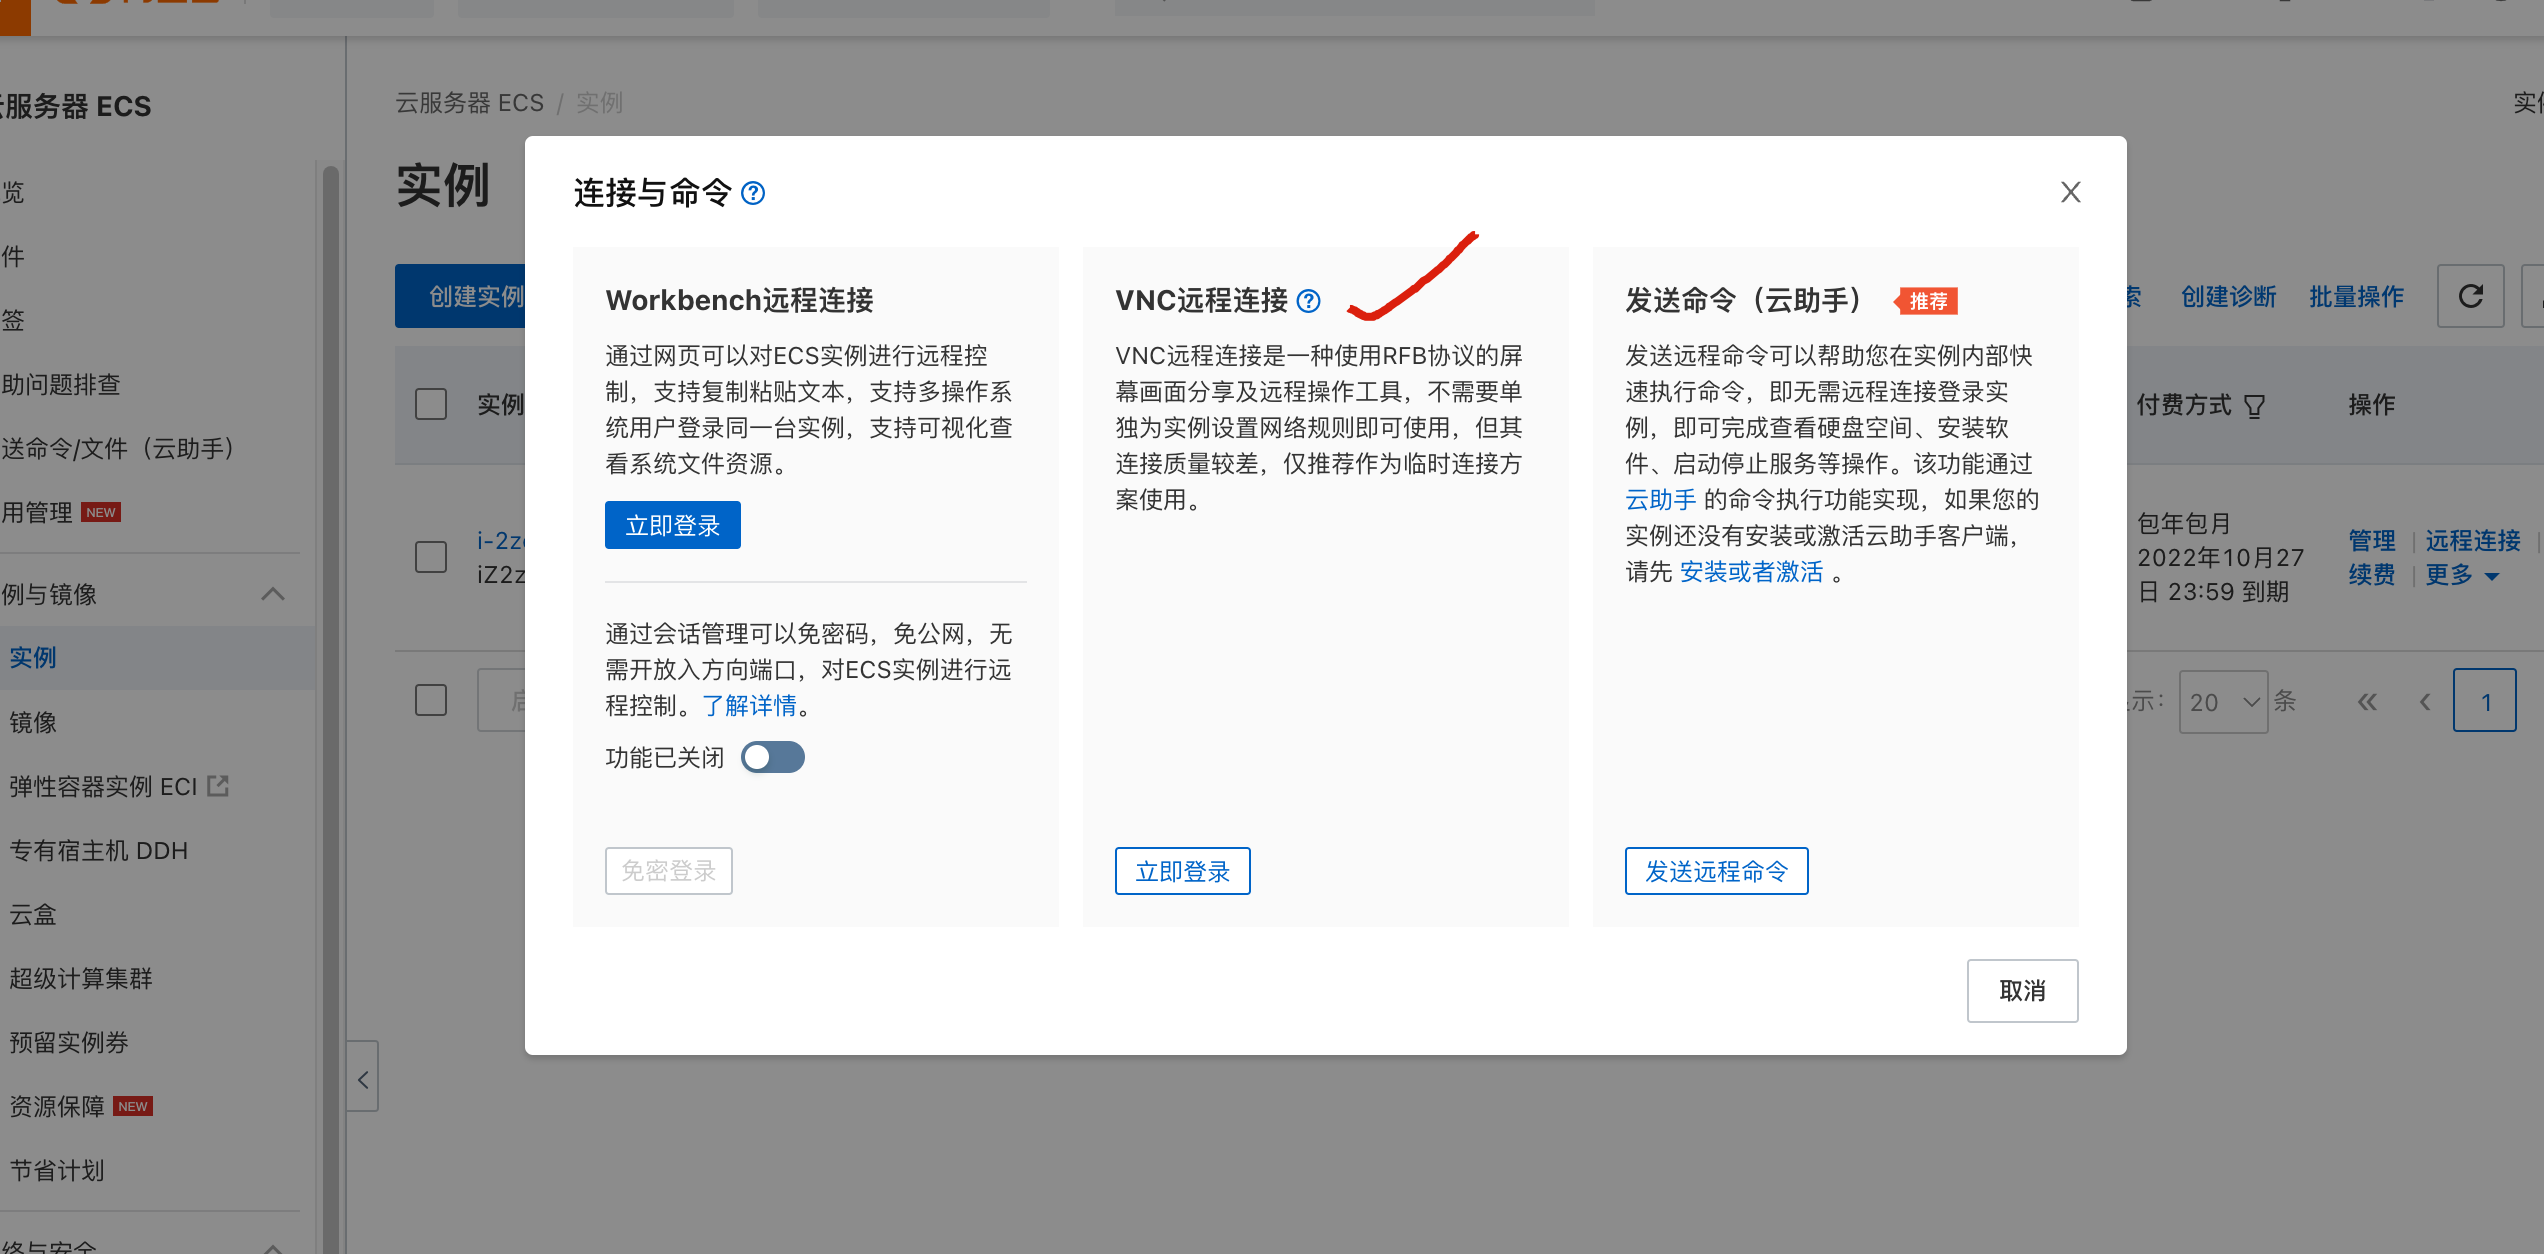Screen dimensions: 2544x1254
Task: Toggle the 功能已关闭 session management switch
Action: point(772,757)
